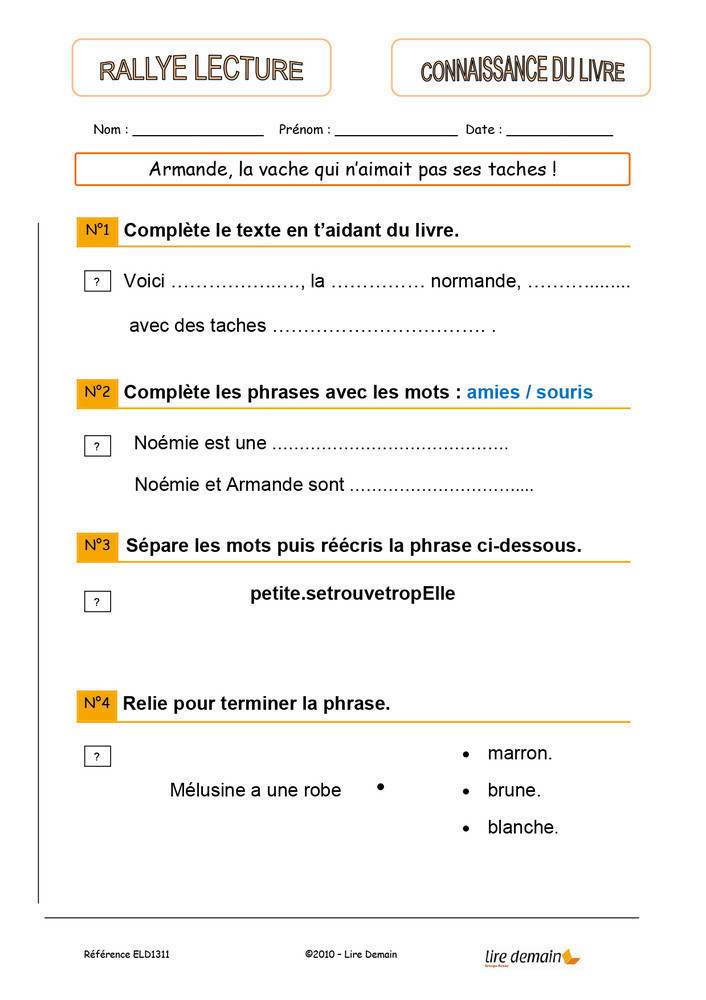Click the Nom blank line
The height and width of the screenshot is (1000, 706).
[198, 131]
